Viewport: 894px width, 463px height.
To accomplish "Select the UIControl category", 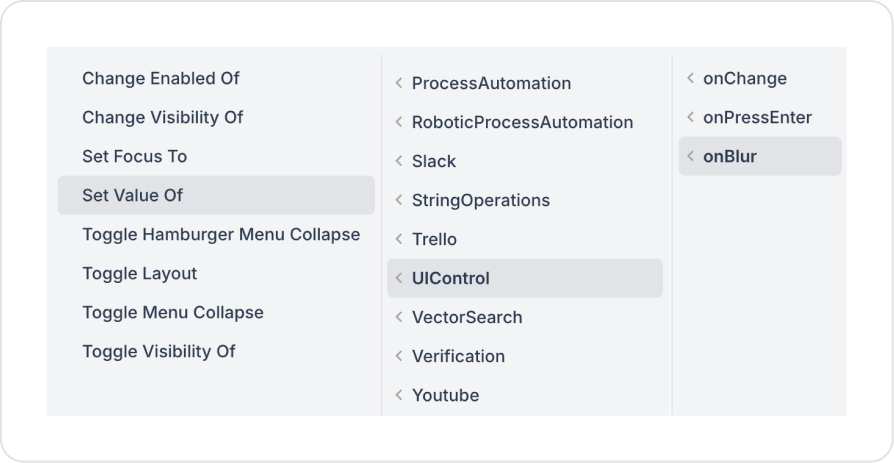I will pyautogui.click(x=451, y=279).
